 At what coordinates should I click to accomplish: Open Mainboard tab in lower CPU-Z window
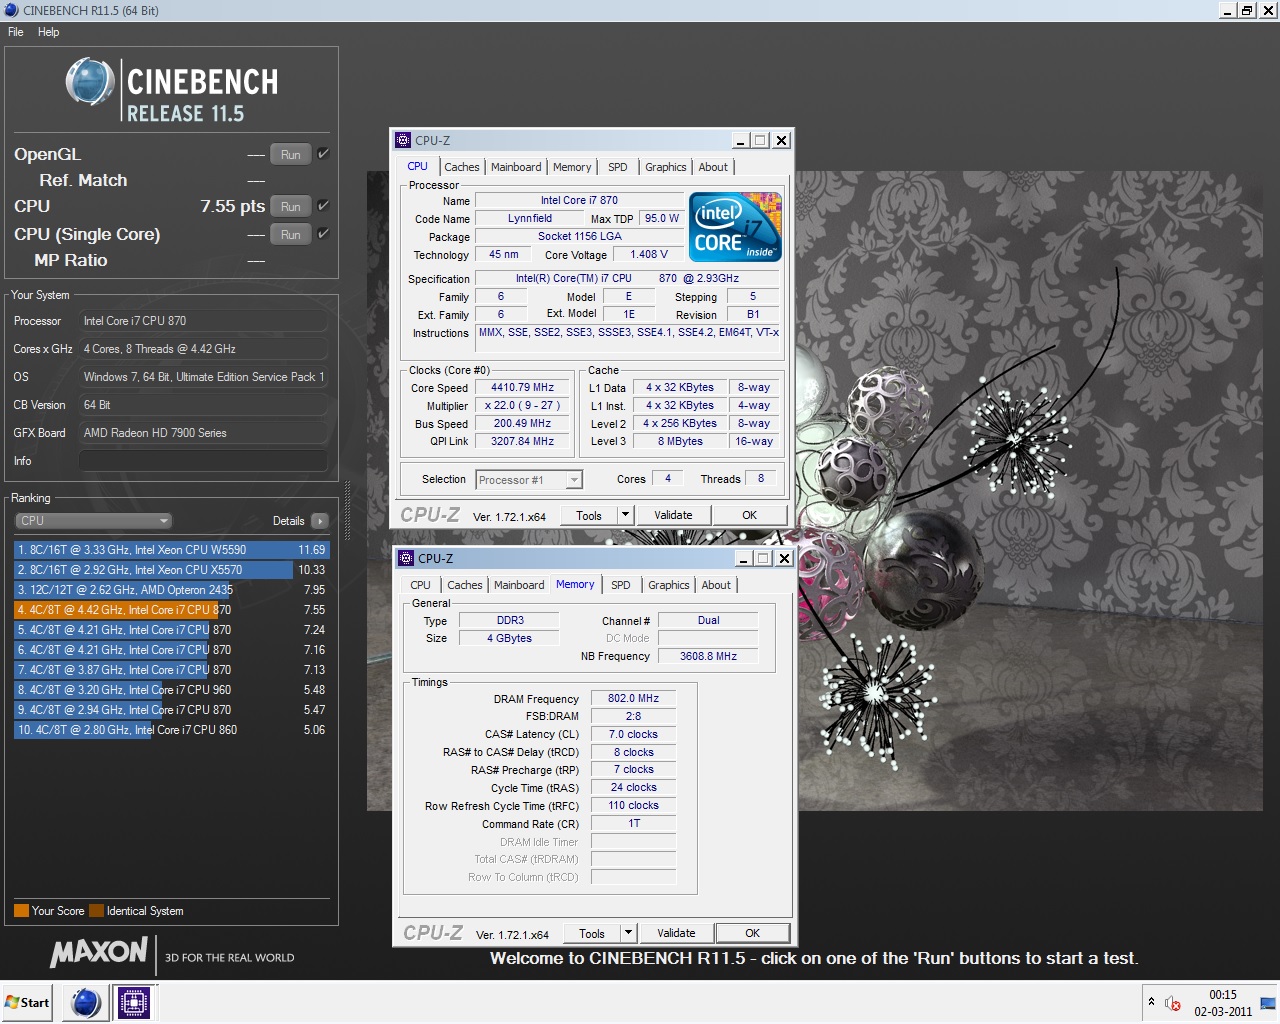click(519, 585)
